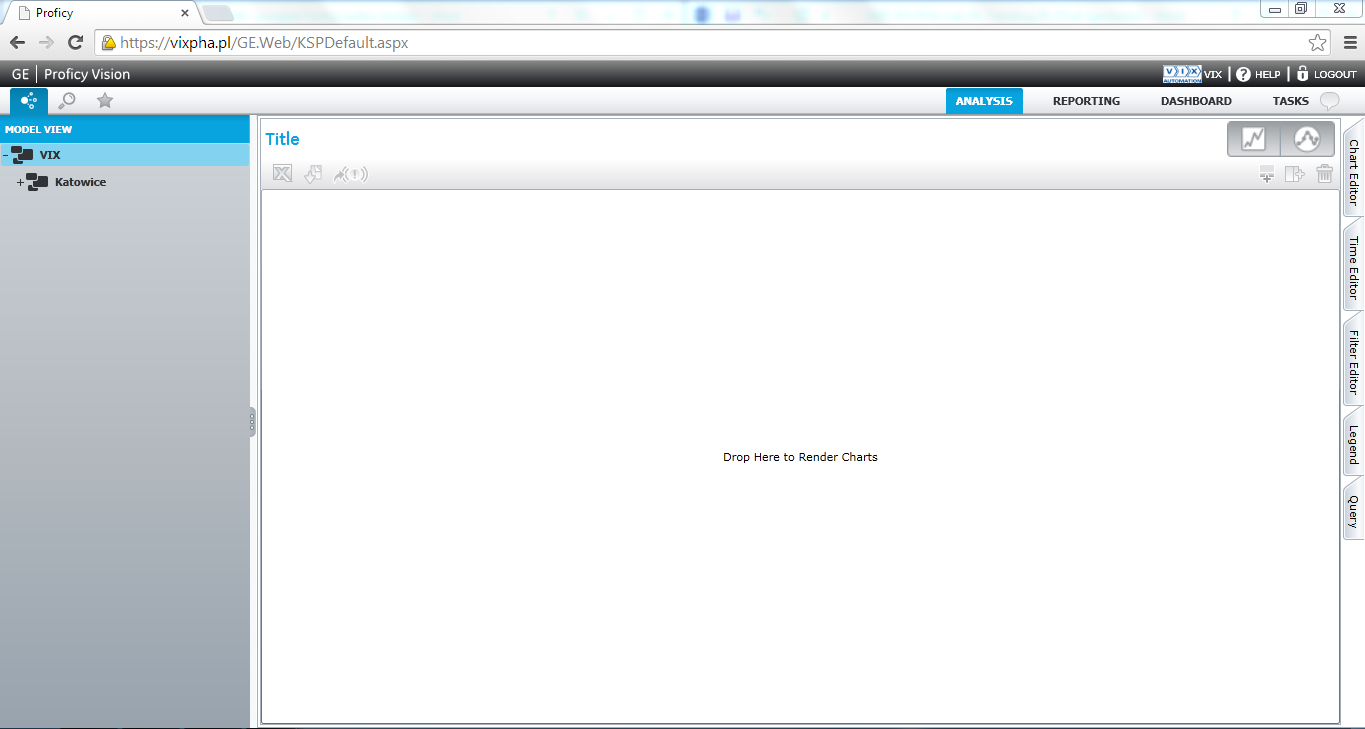The width and height of the screenshot is (1365, 729).
Task: Switch to the TASKS tab
Action: click(x=1290, y=101)
